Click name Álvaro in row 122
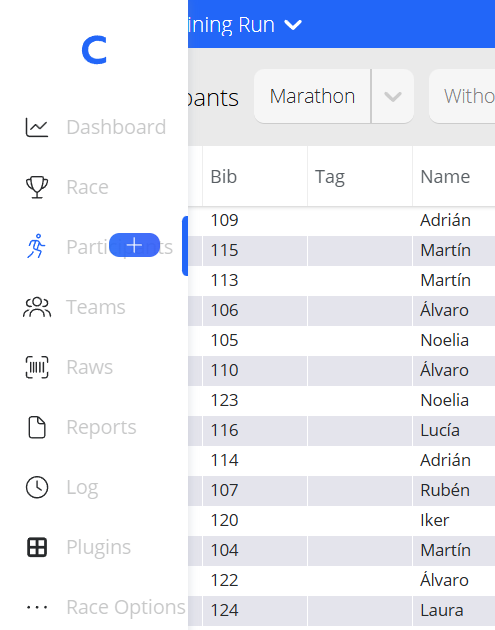 tap(444, 580)
